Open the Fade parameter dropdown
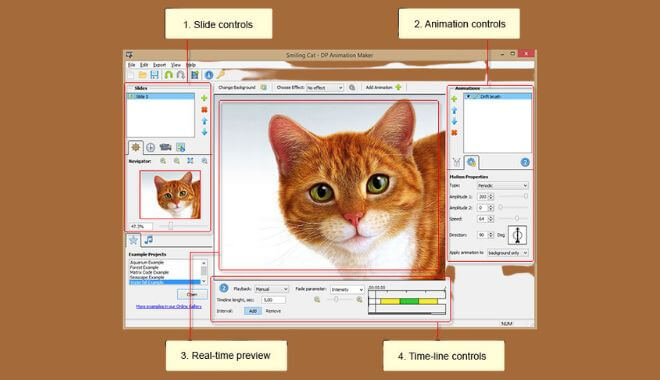The image size is (660, 380). (x=346, y=290)
